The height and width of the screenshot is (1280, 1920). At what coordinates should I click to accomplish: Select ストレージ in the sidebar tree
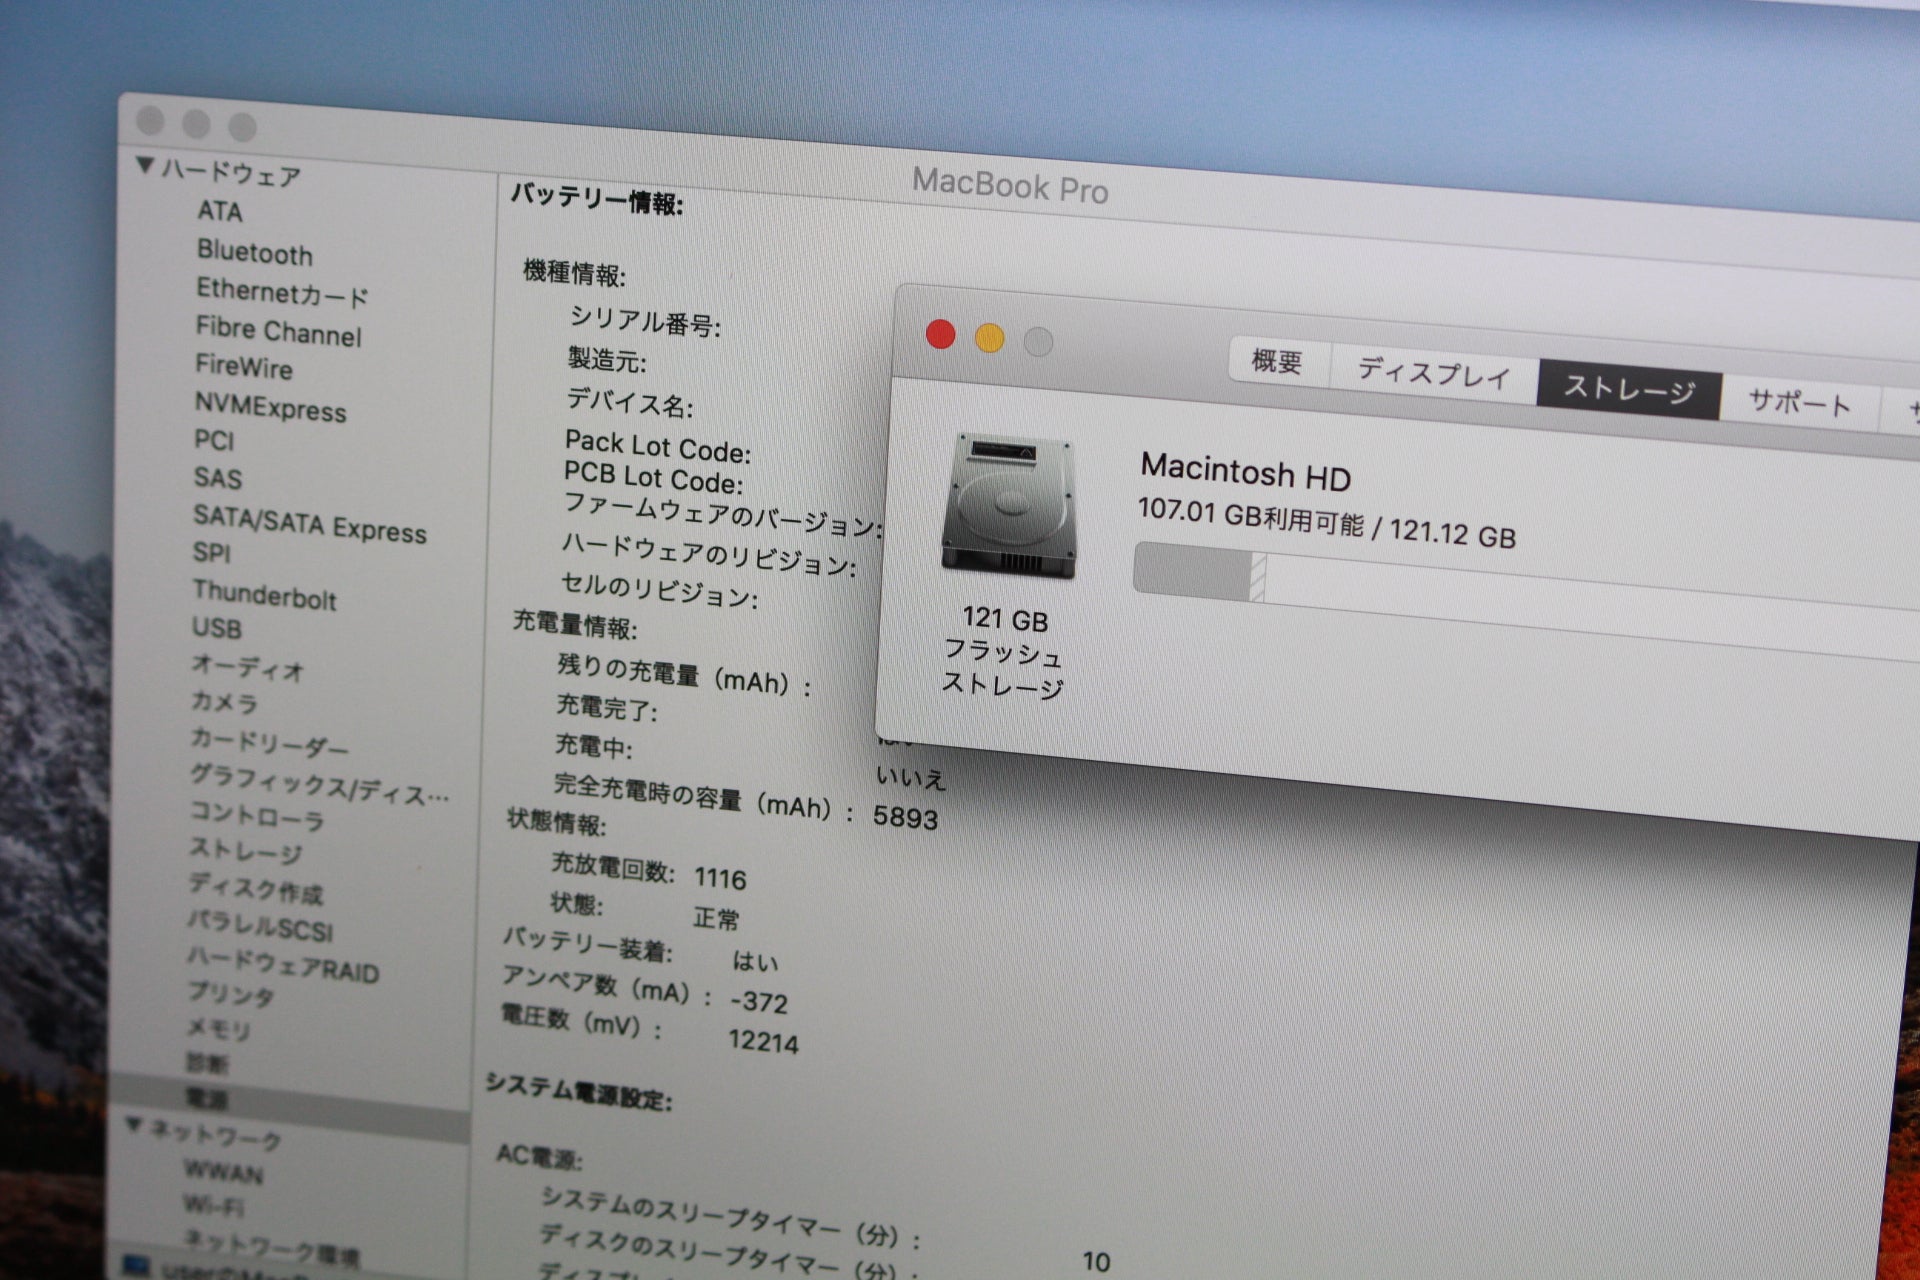coord(246,850)
